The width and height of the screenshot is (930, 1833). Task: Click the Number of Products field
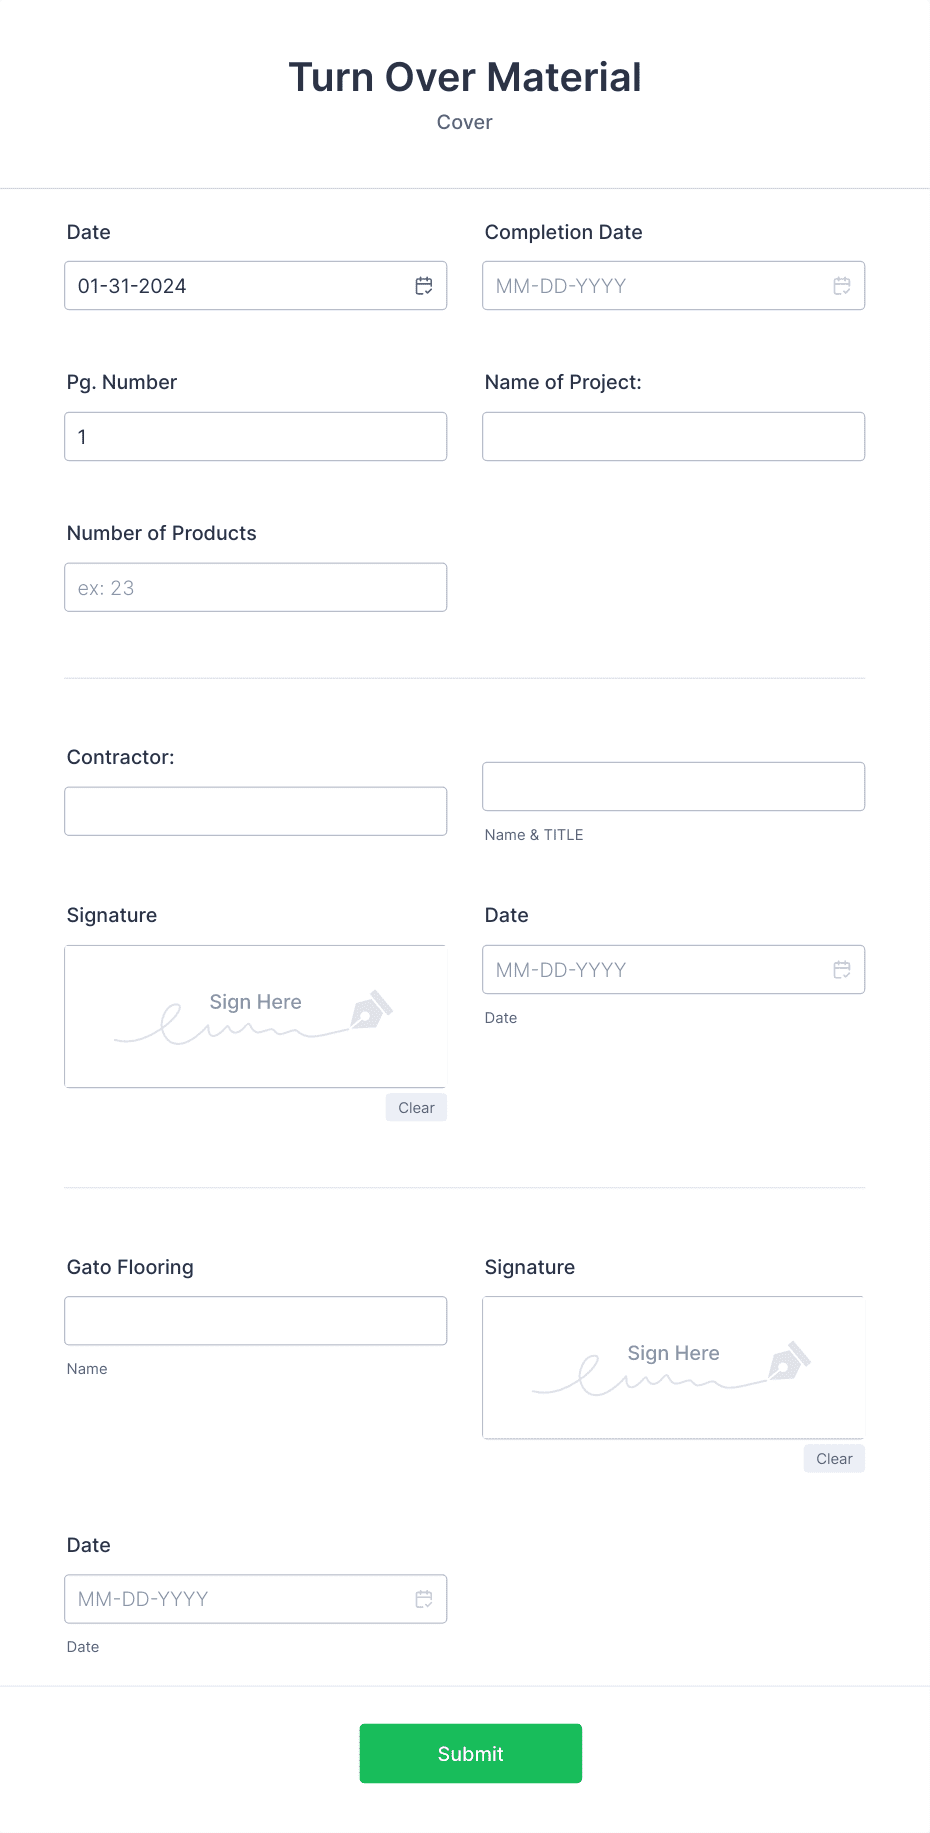[255, 587]
